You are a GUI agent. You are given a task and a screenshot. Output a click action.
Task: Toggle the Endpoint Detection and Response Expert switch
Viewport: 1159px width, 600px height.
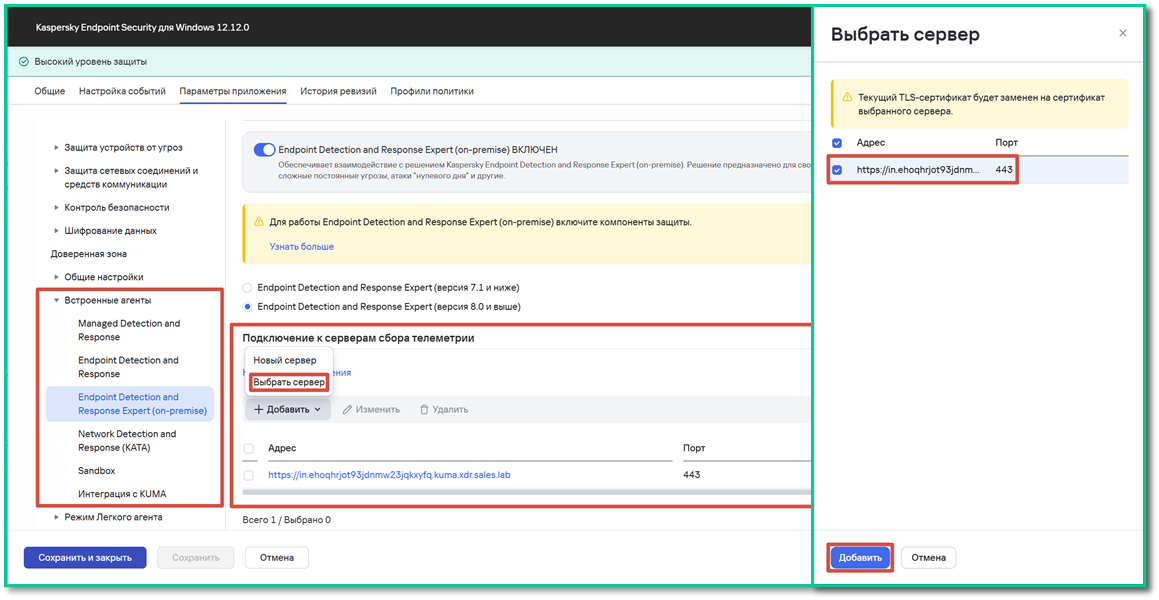tap(264, 150)
